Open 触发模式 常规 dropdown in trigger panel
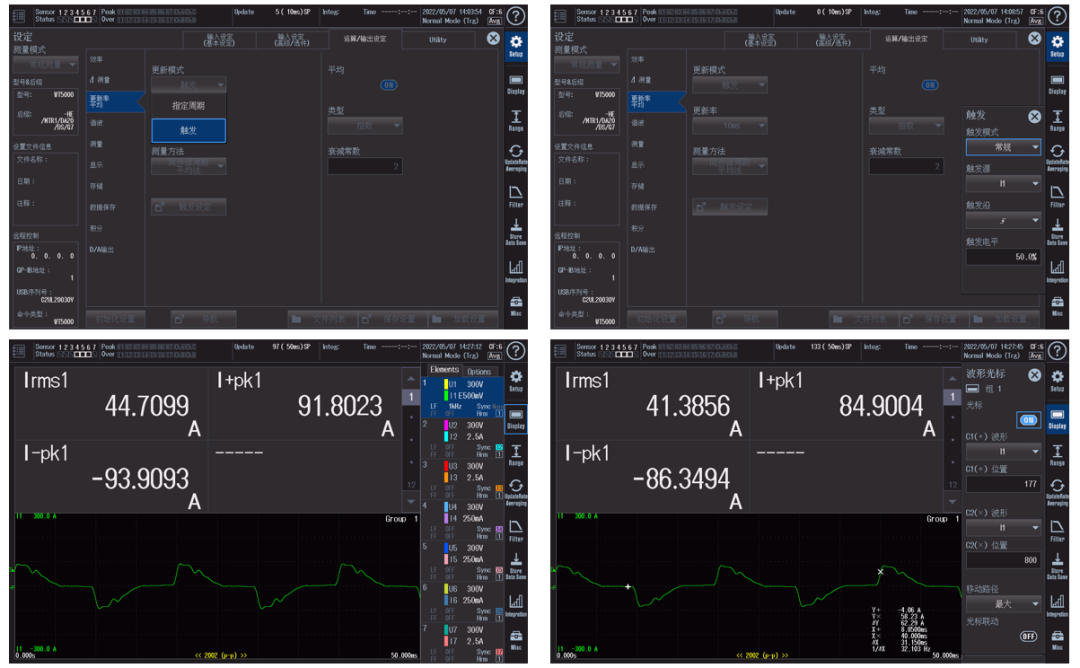This screenshot has height=668, width=1080. pos(1003,147)
